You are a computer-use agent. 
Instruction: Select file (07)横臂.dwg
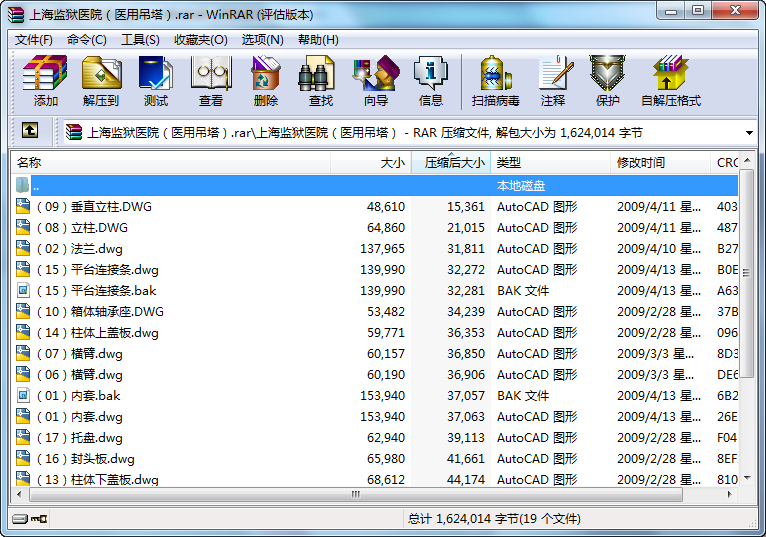click(80, 354)
